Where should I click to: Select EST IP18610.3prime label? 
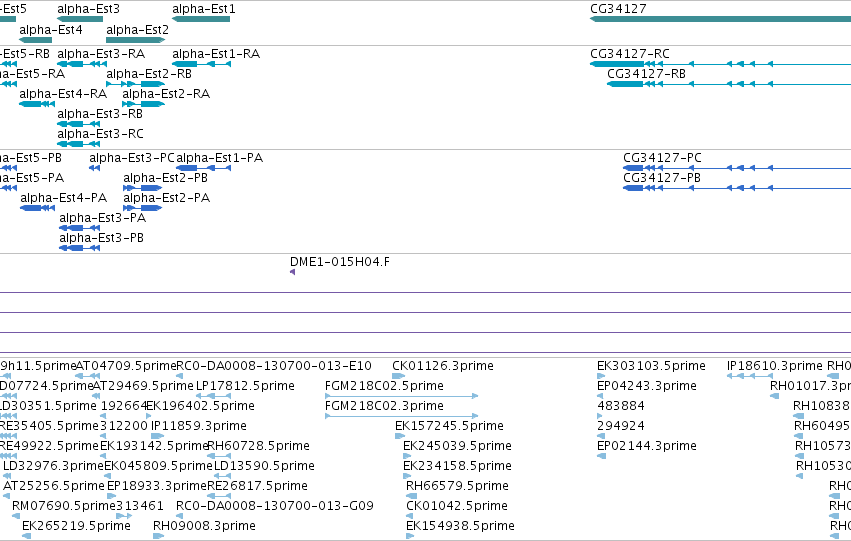pos(775,366)
